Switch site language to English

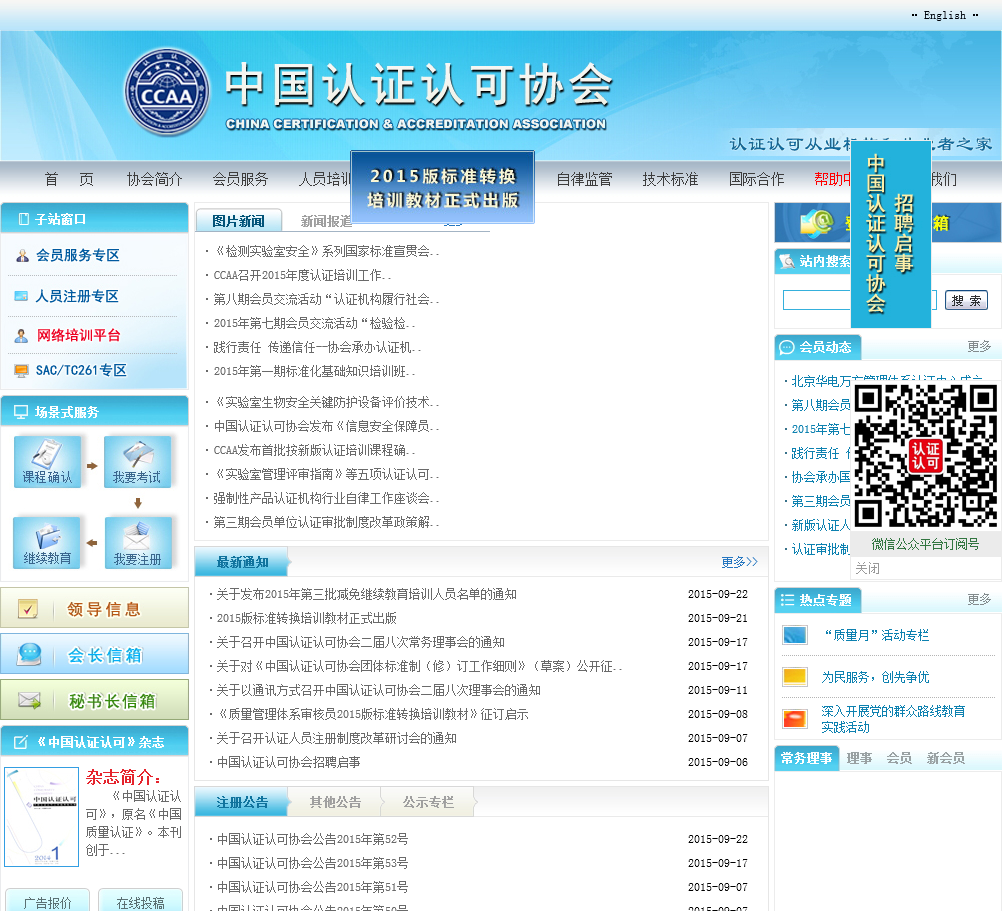click(x=944, y=15)
